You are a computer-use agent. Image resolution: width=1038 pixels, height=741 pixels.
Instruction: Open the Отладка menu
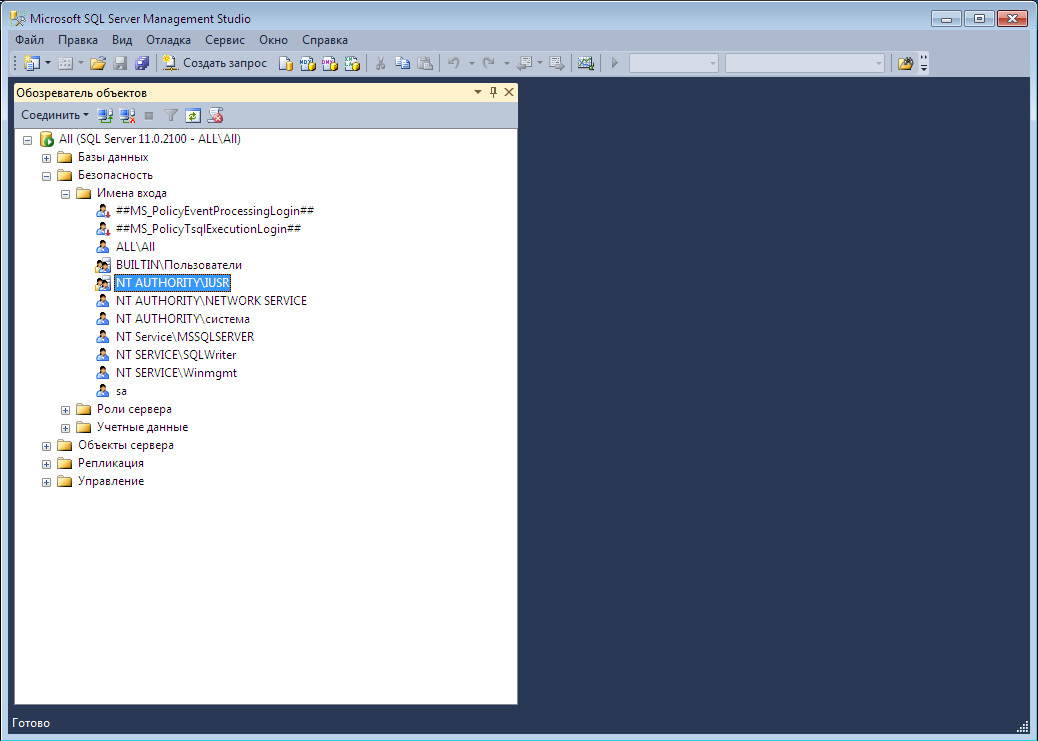pyautogui.click(x=168, y=40)
